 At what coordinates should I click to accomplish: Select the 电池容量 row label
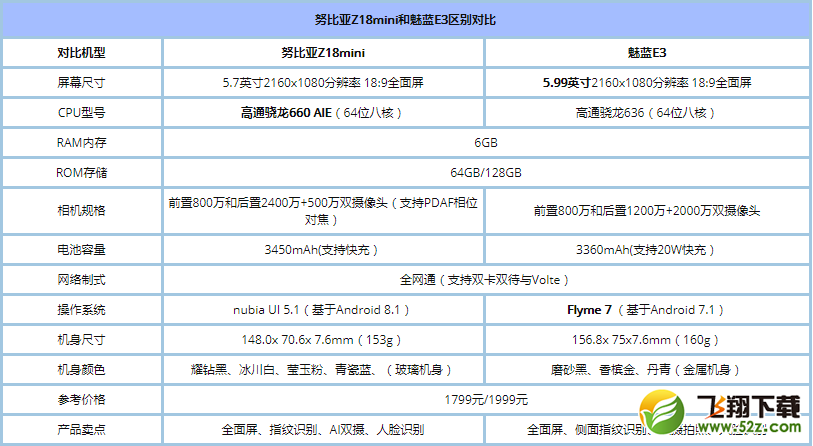82,249
